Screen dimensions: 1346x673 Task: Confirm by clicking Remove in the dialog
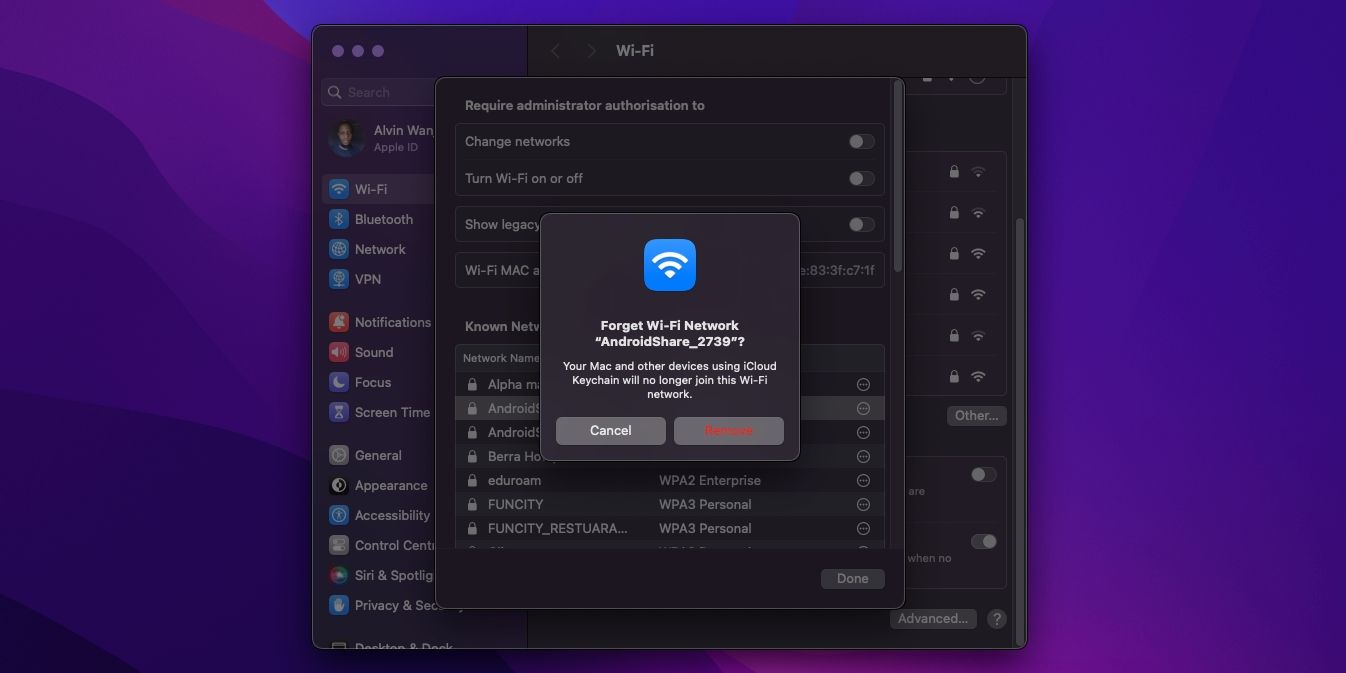(x=729, y=430)
